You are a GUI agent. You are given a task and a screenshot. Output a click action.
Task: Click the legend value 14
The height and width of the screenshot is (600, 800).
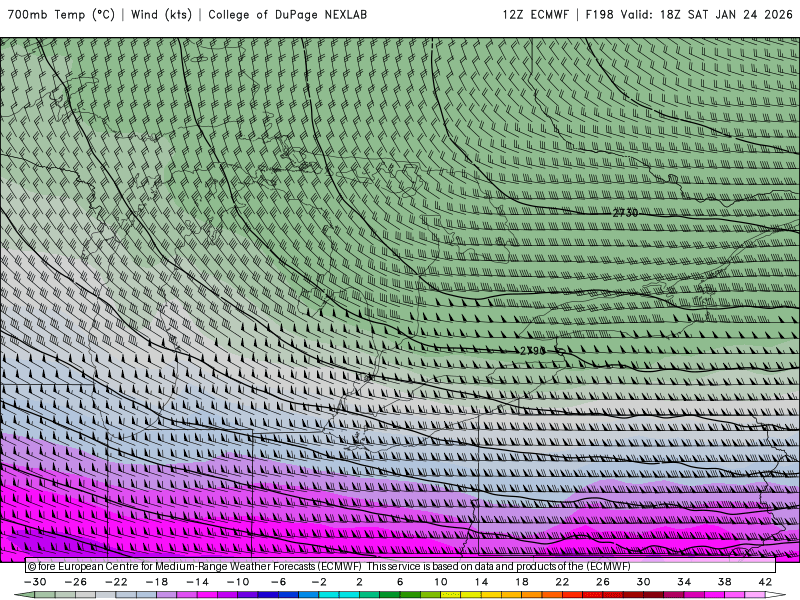(481, 582)
